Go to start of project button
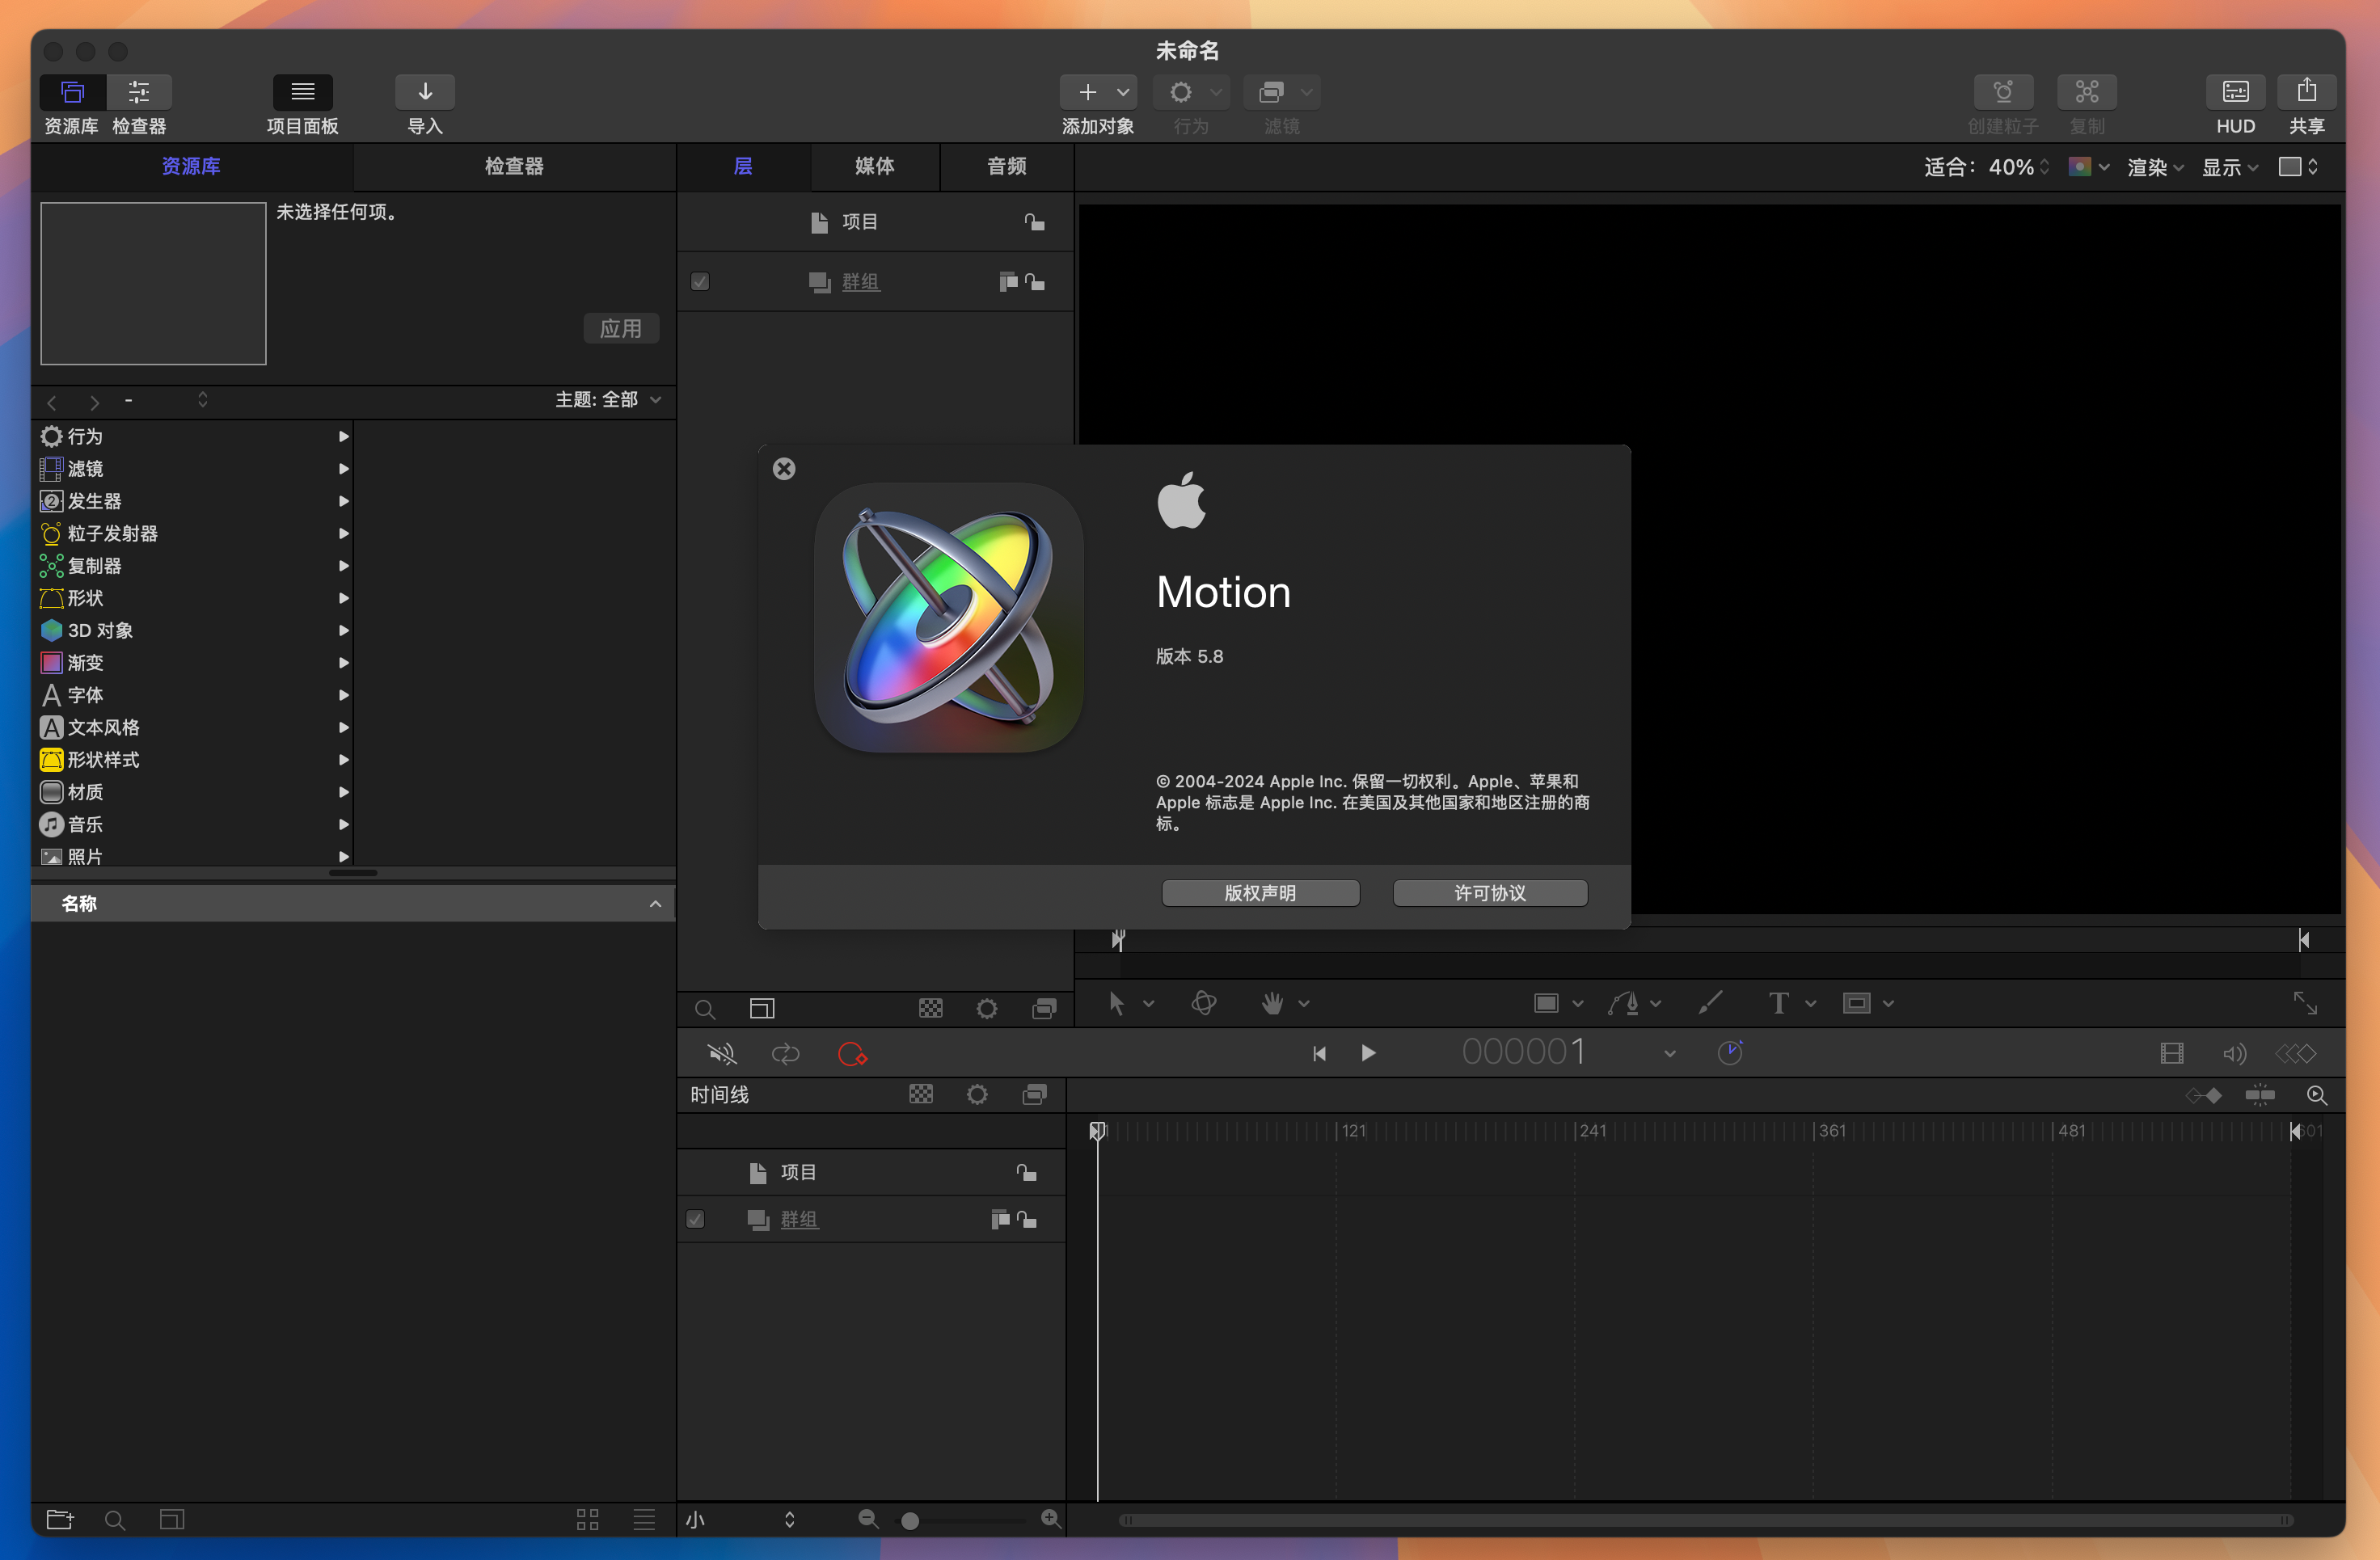The height and width of the screenshot is (1560, 2380). pos(1319,1053)
